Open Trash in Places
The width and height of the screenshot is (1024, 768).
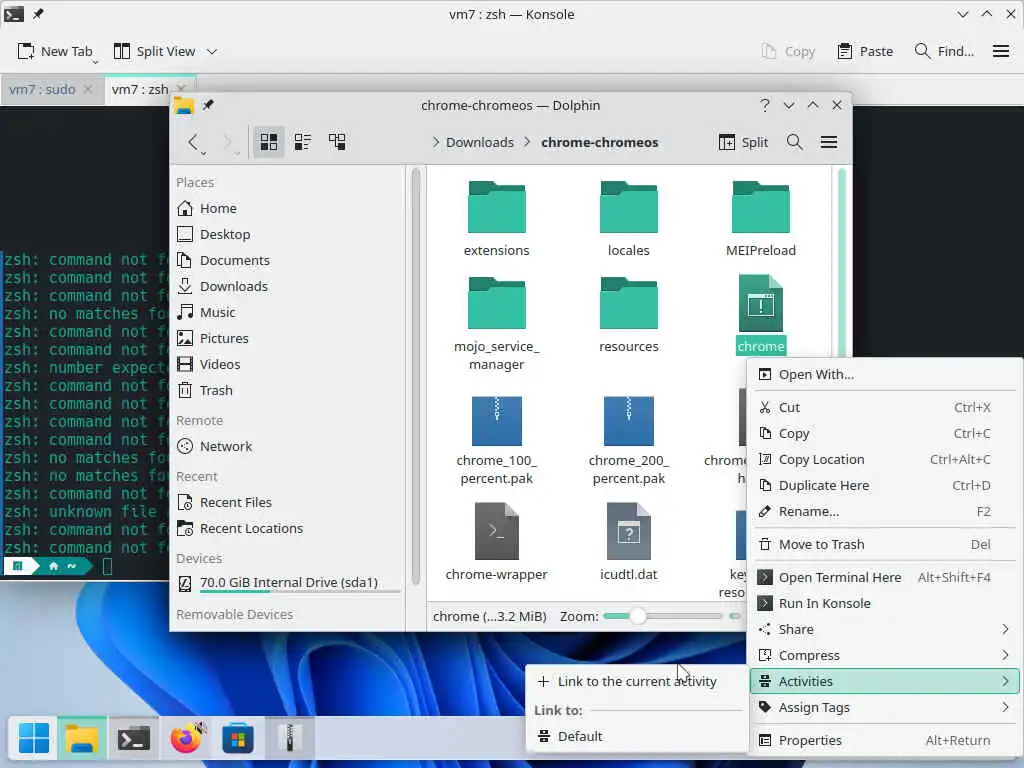pos(287,390)
